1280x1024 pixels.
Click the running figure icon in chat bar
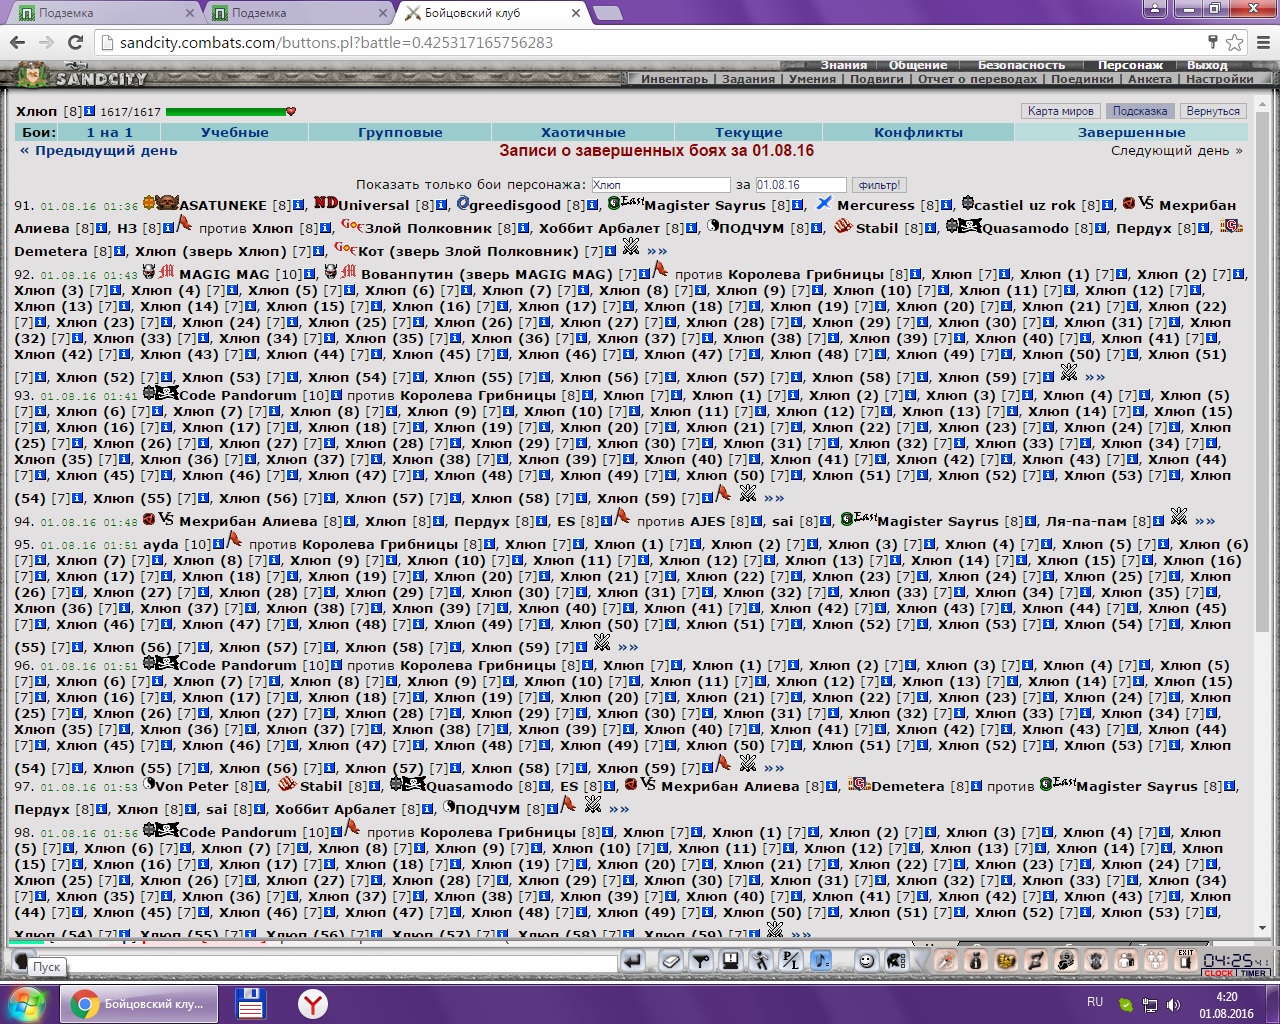pyautogui.click(x=761, y=961)
